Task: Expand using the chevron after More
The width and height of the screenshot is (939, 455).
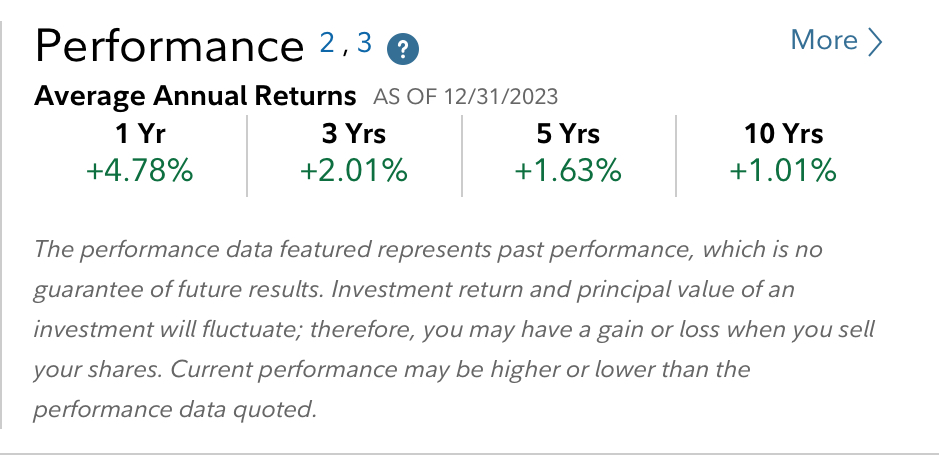Action: (876, 41)
